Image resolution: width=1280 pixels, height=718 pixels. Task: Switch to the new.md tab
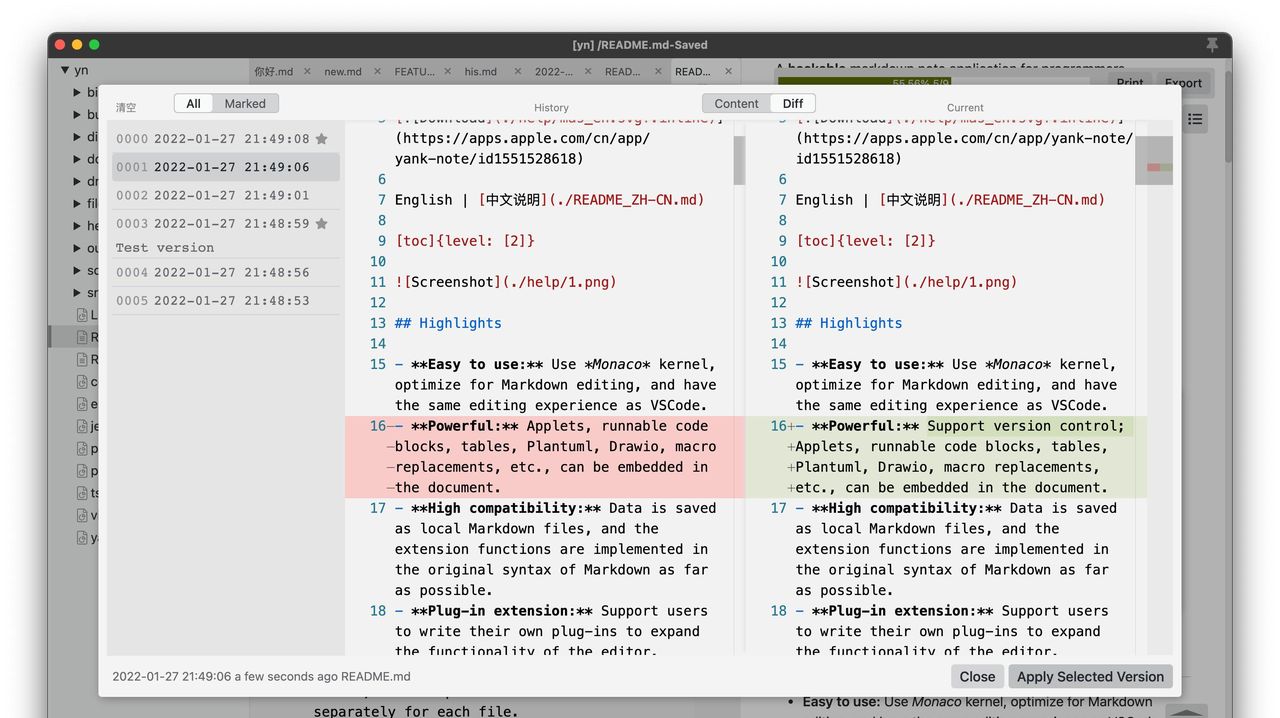click(342, 72)
